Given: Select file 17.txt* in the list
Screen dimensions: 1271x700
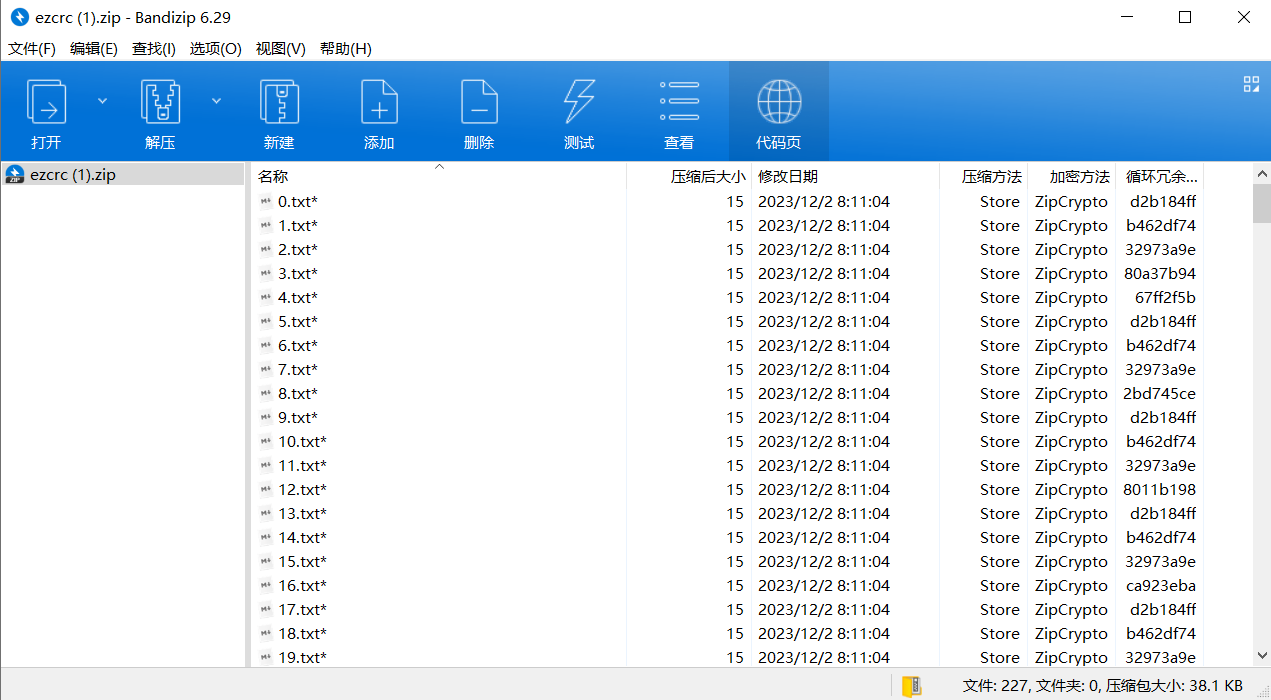Looking at the screenshot, I should pyautogui.click(x=302, y=609).
